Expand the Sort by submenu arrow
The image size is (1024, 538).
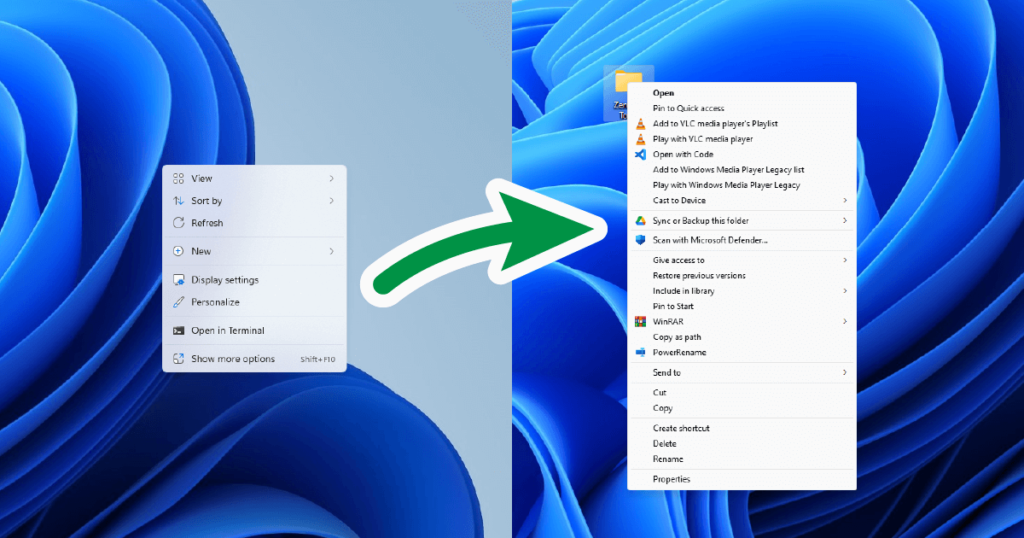point(332,200)
